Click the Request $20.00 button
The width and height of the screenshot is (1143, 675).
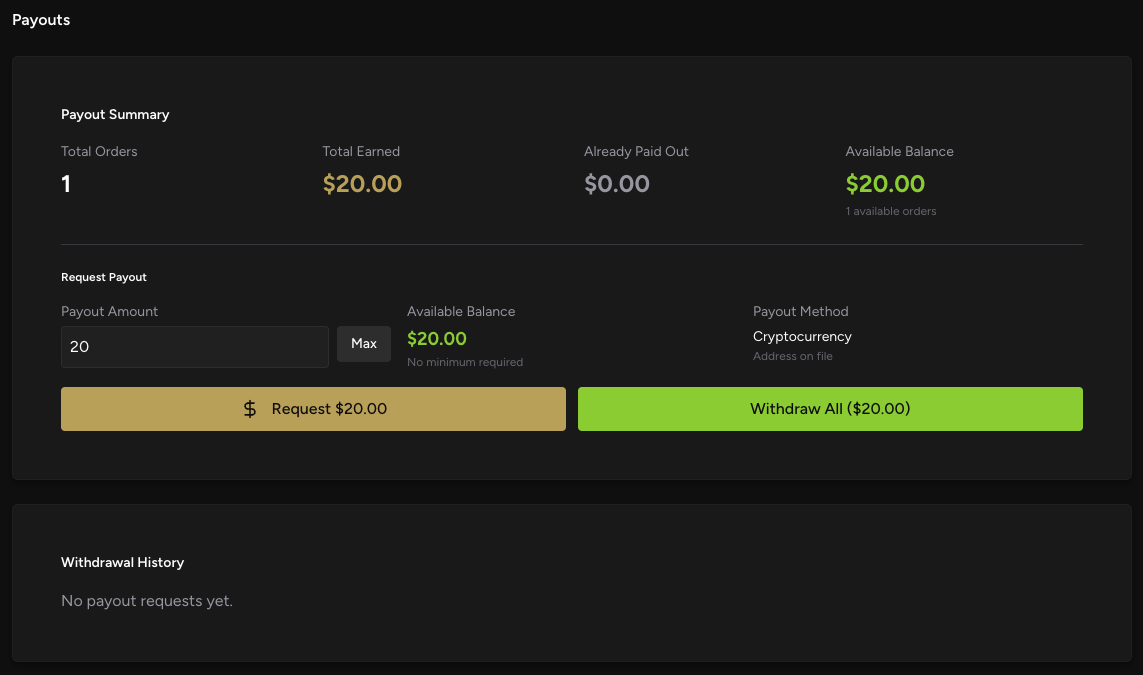click(x=313, y=408)
